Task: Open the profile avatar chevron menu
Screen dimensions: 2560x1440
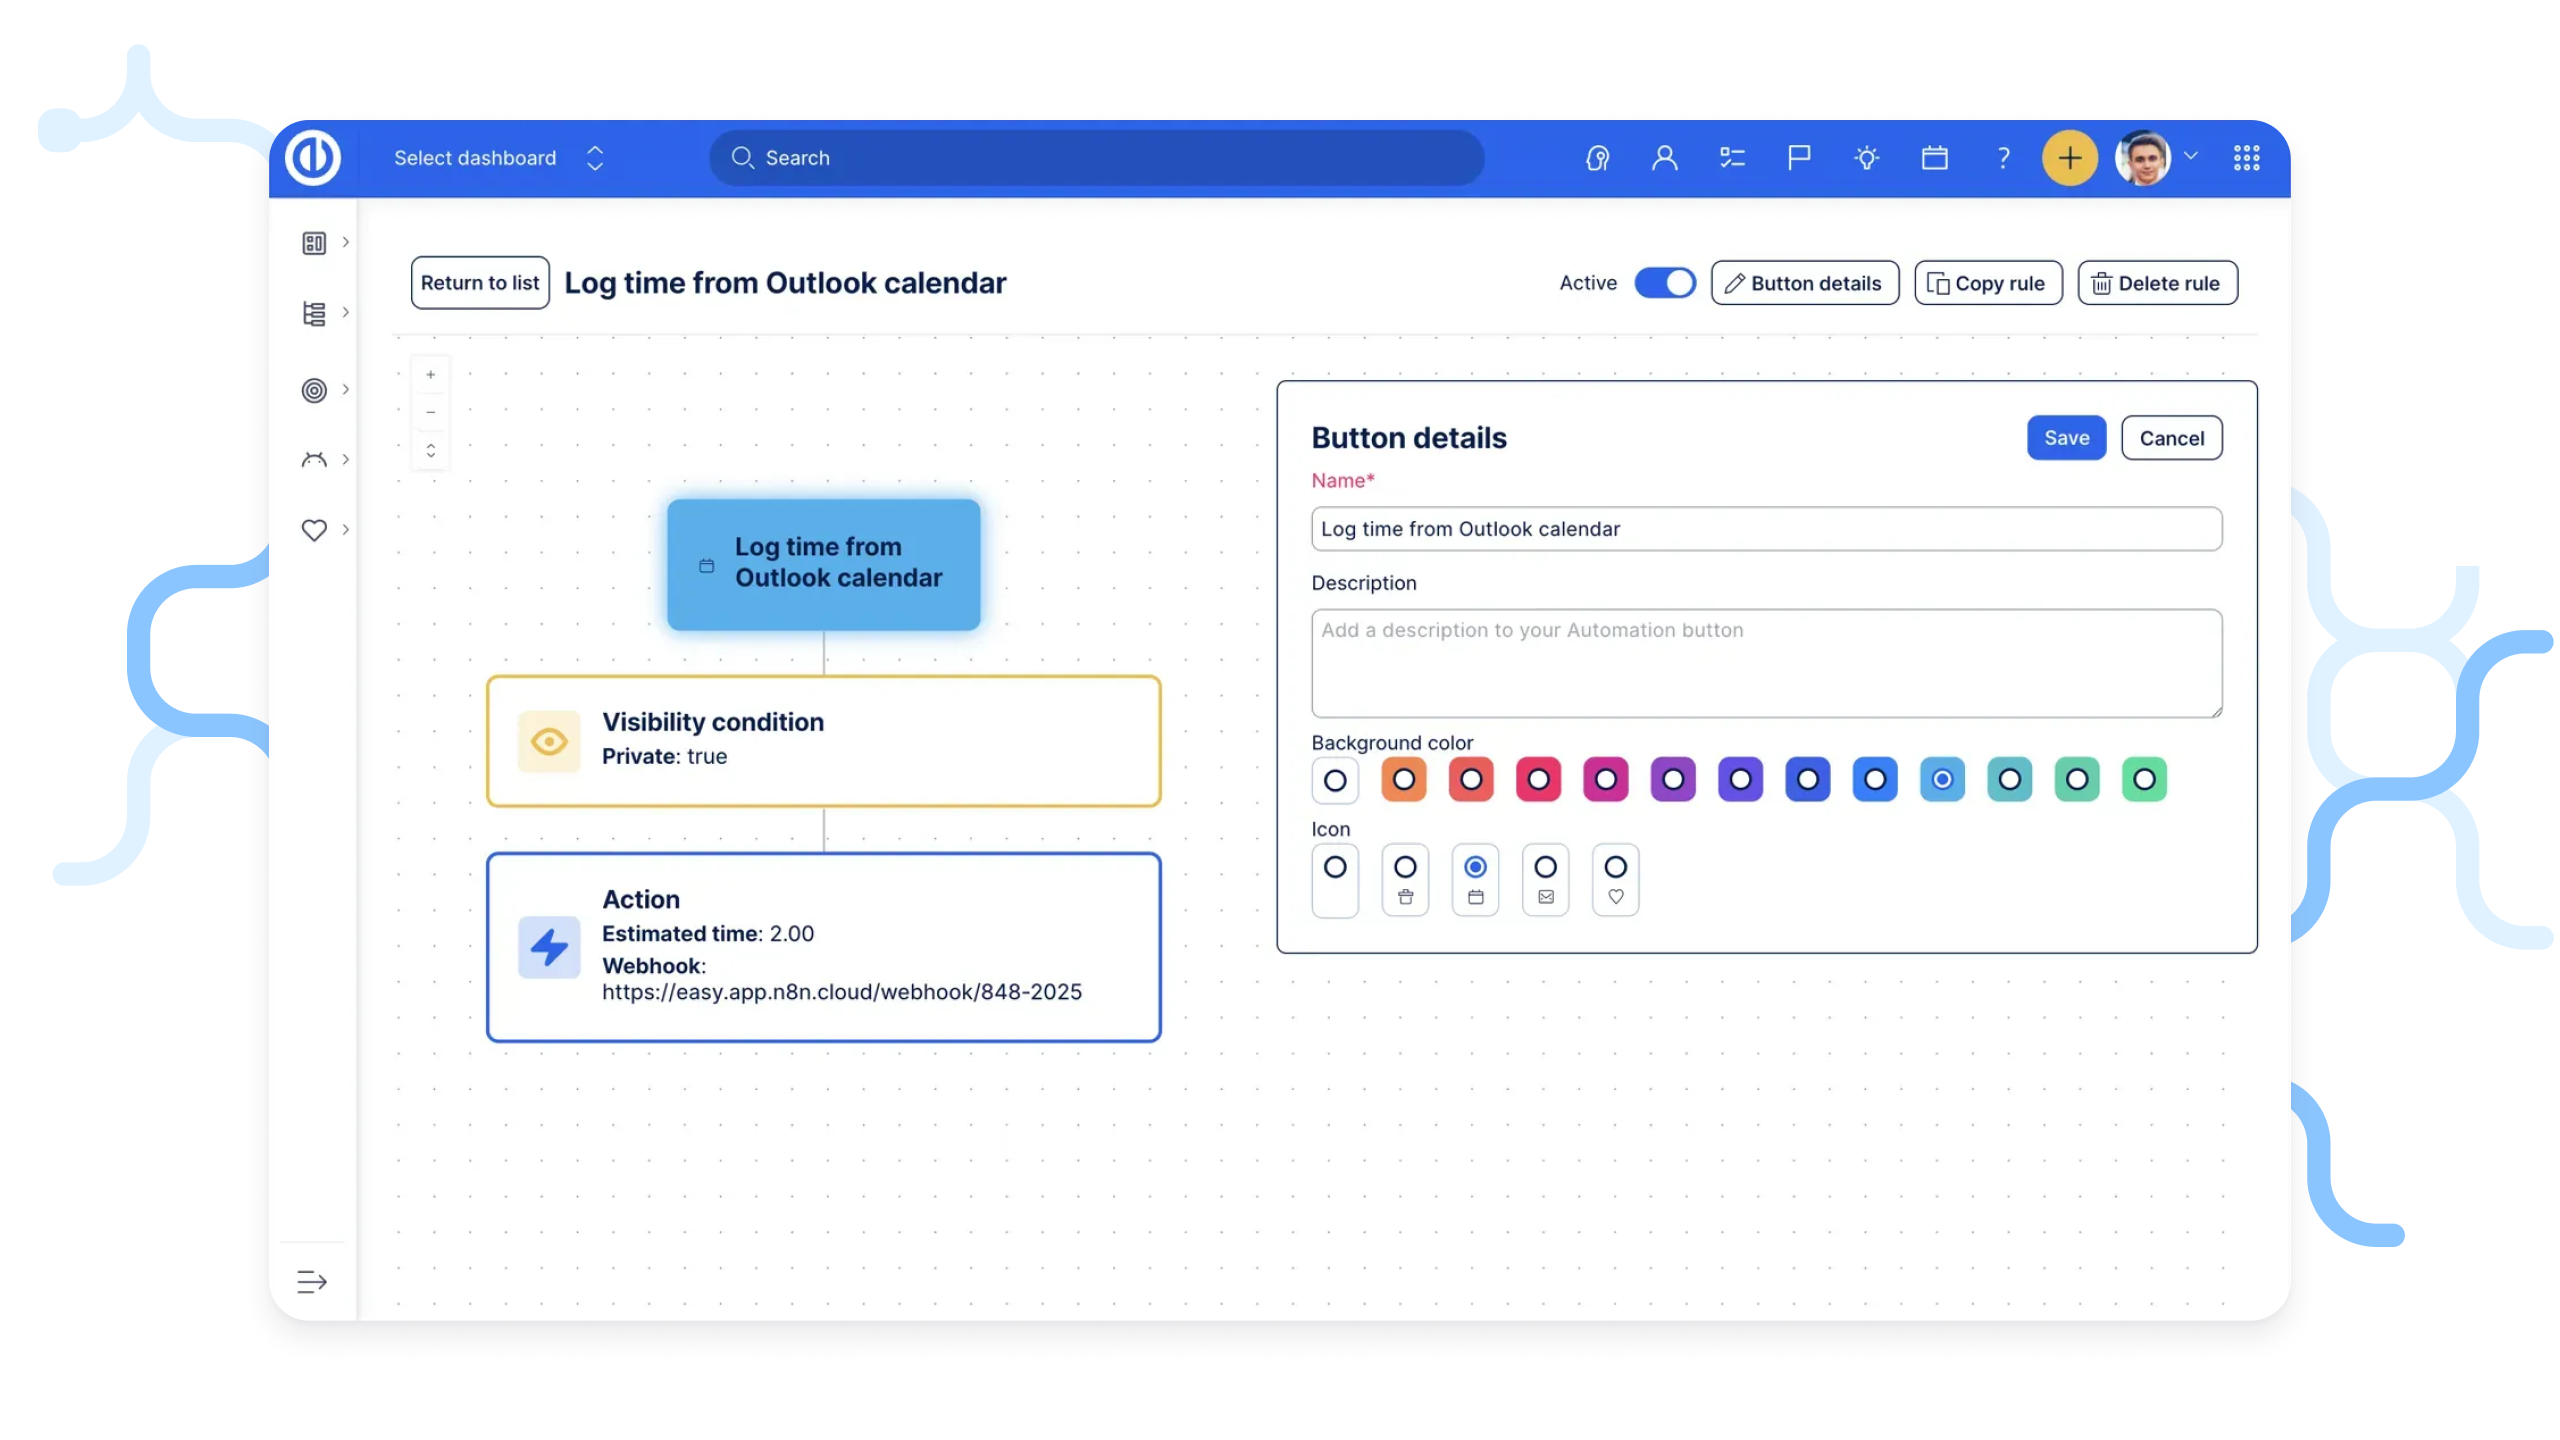Action: [2192, 157]
